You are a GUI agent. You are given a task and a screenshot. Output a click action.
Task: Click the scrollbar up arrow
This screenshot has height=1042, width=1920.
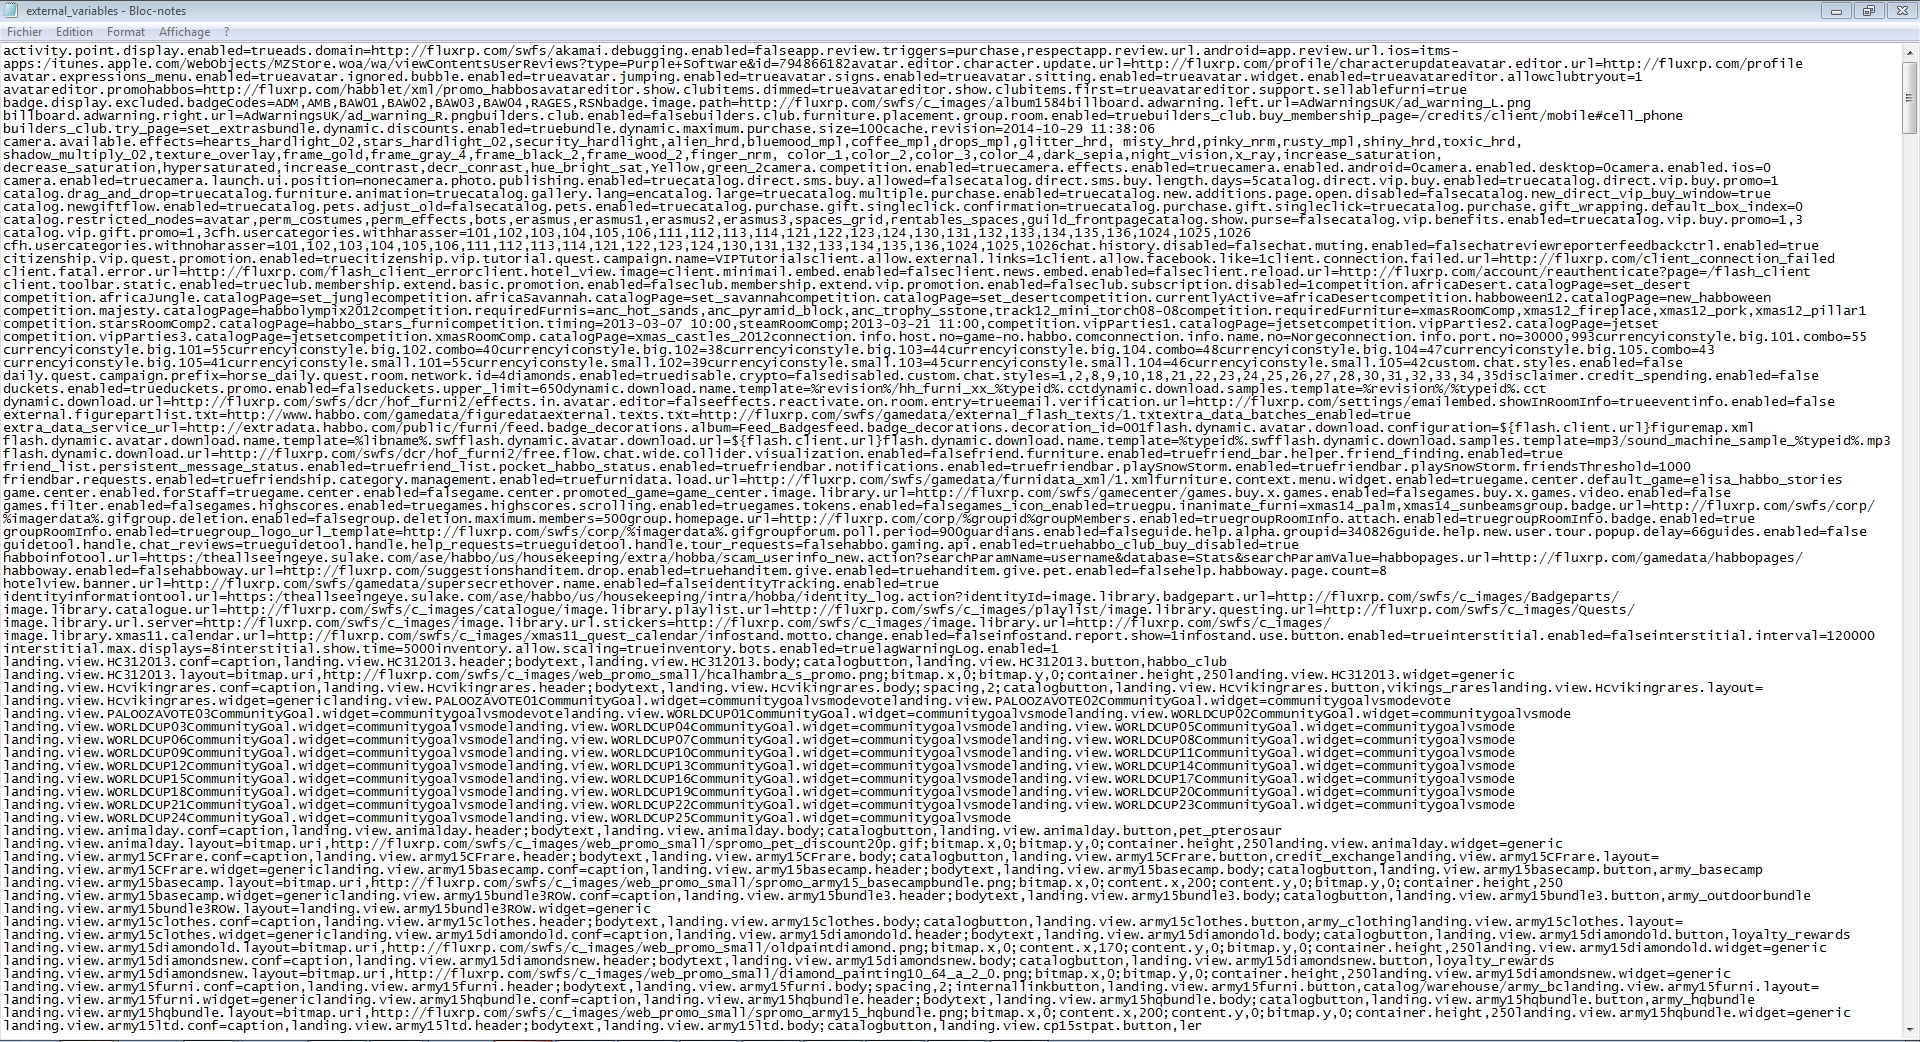(1909, 54)
